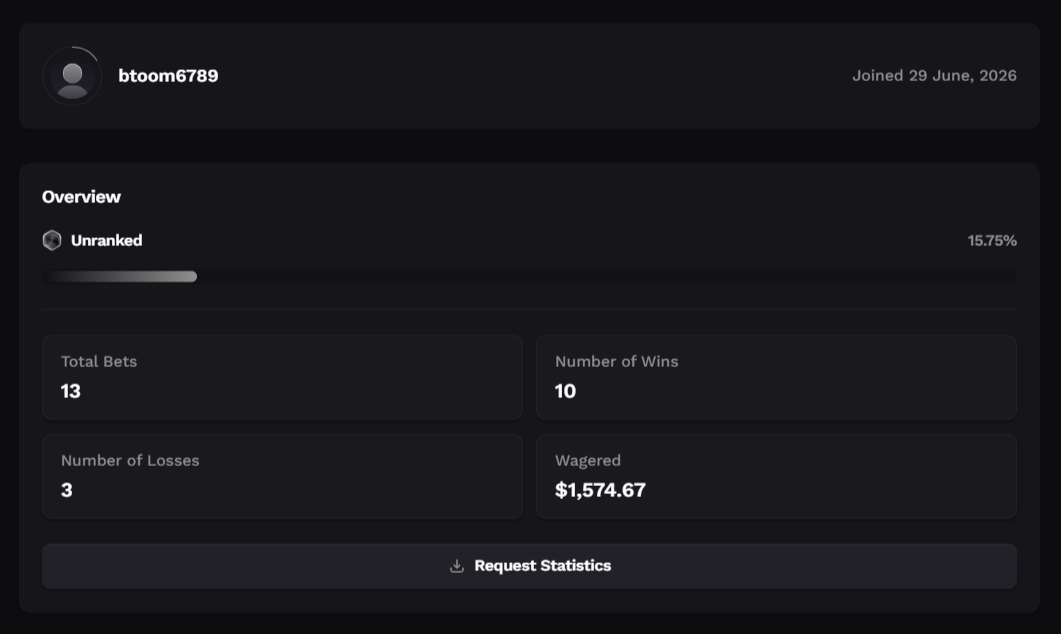Click the Wagered label text

(587, 461)
